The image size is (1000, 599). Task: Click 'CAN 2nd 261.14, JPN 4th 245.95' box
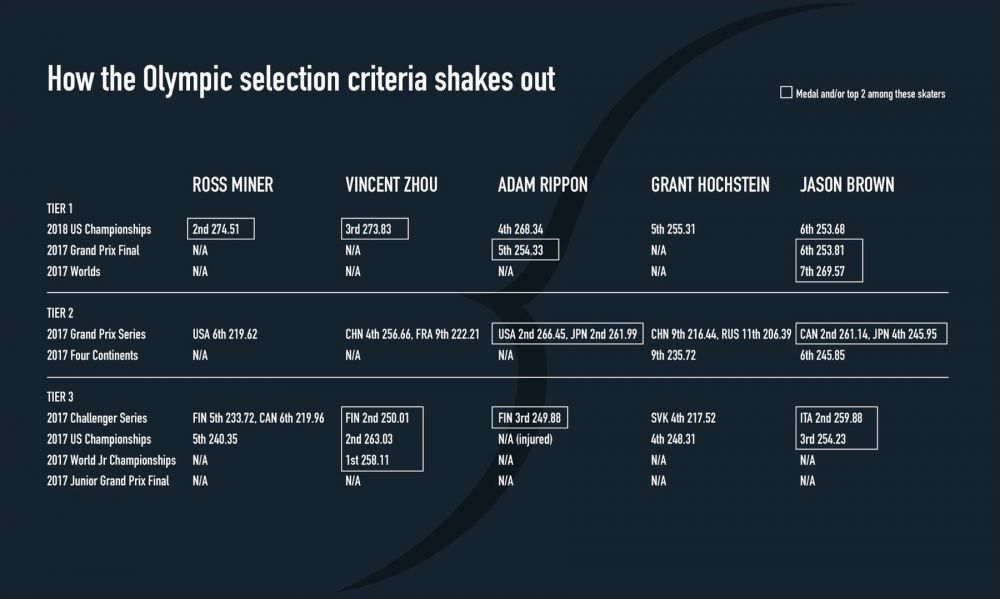point(872,334)
